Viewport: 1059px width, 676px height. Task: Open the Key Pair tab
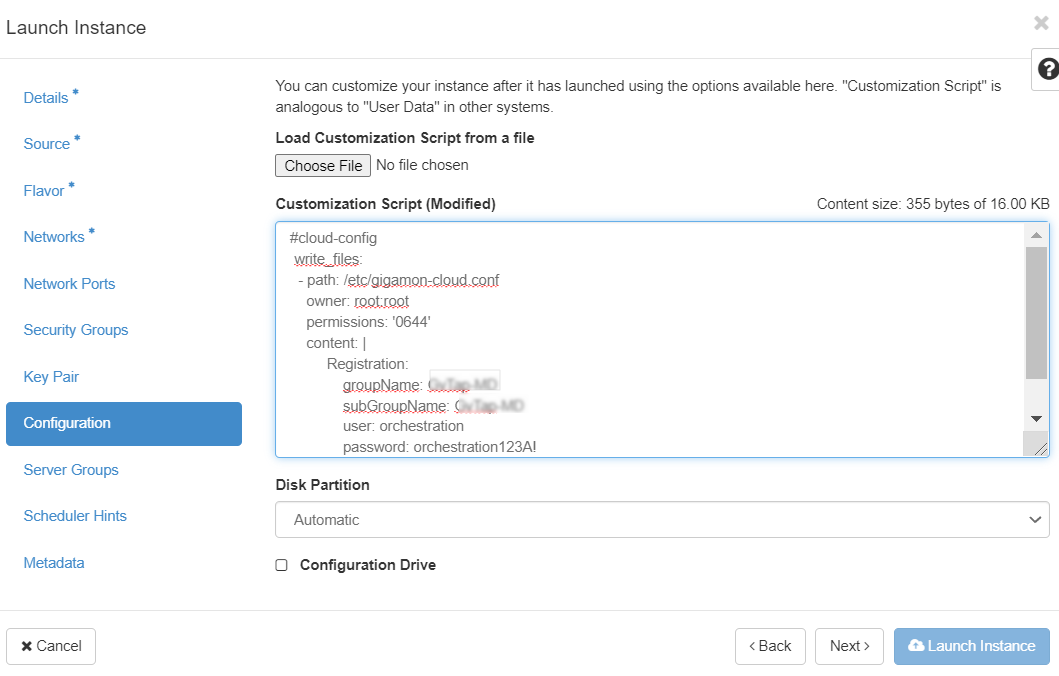[51, 377]
